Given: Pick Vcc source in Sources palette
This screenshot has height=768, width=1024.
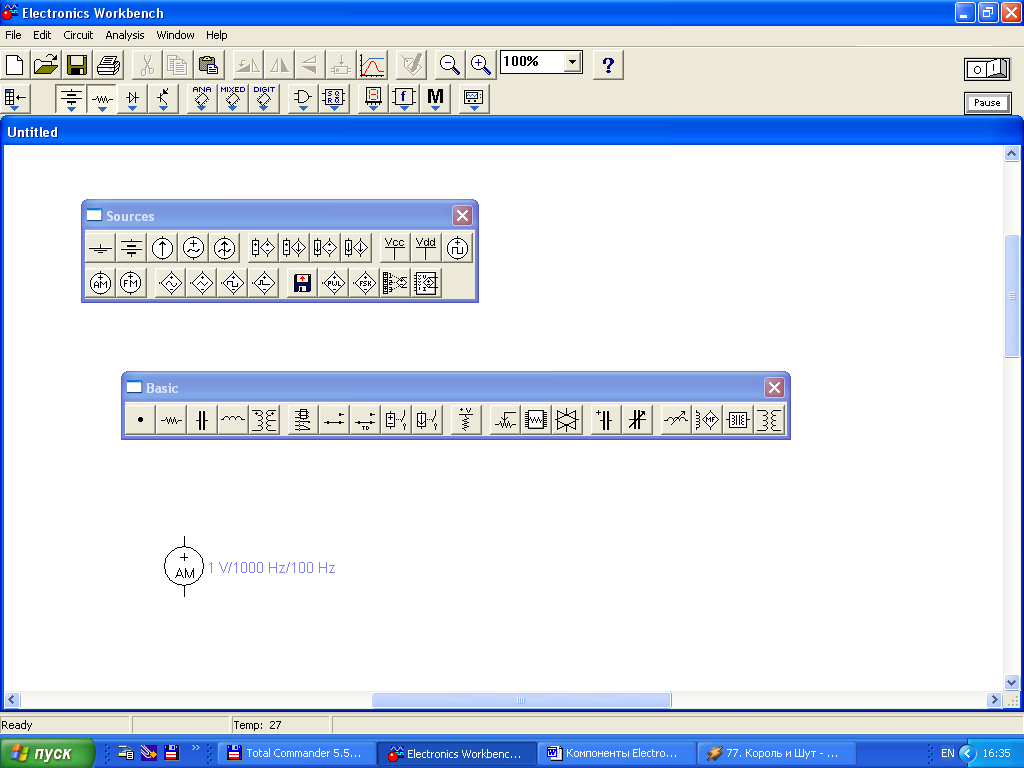Looking at the screenshot, I should click(394, 248).
